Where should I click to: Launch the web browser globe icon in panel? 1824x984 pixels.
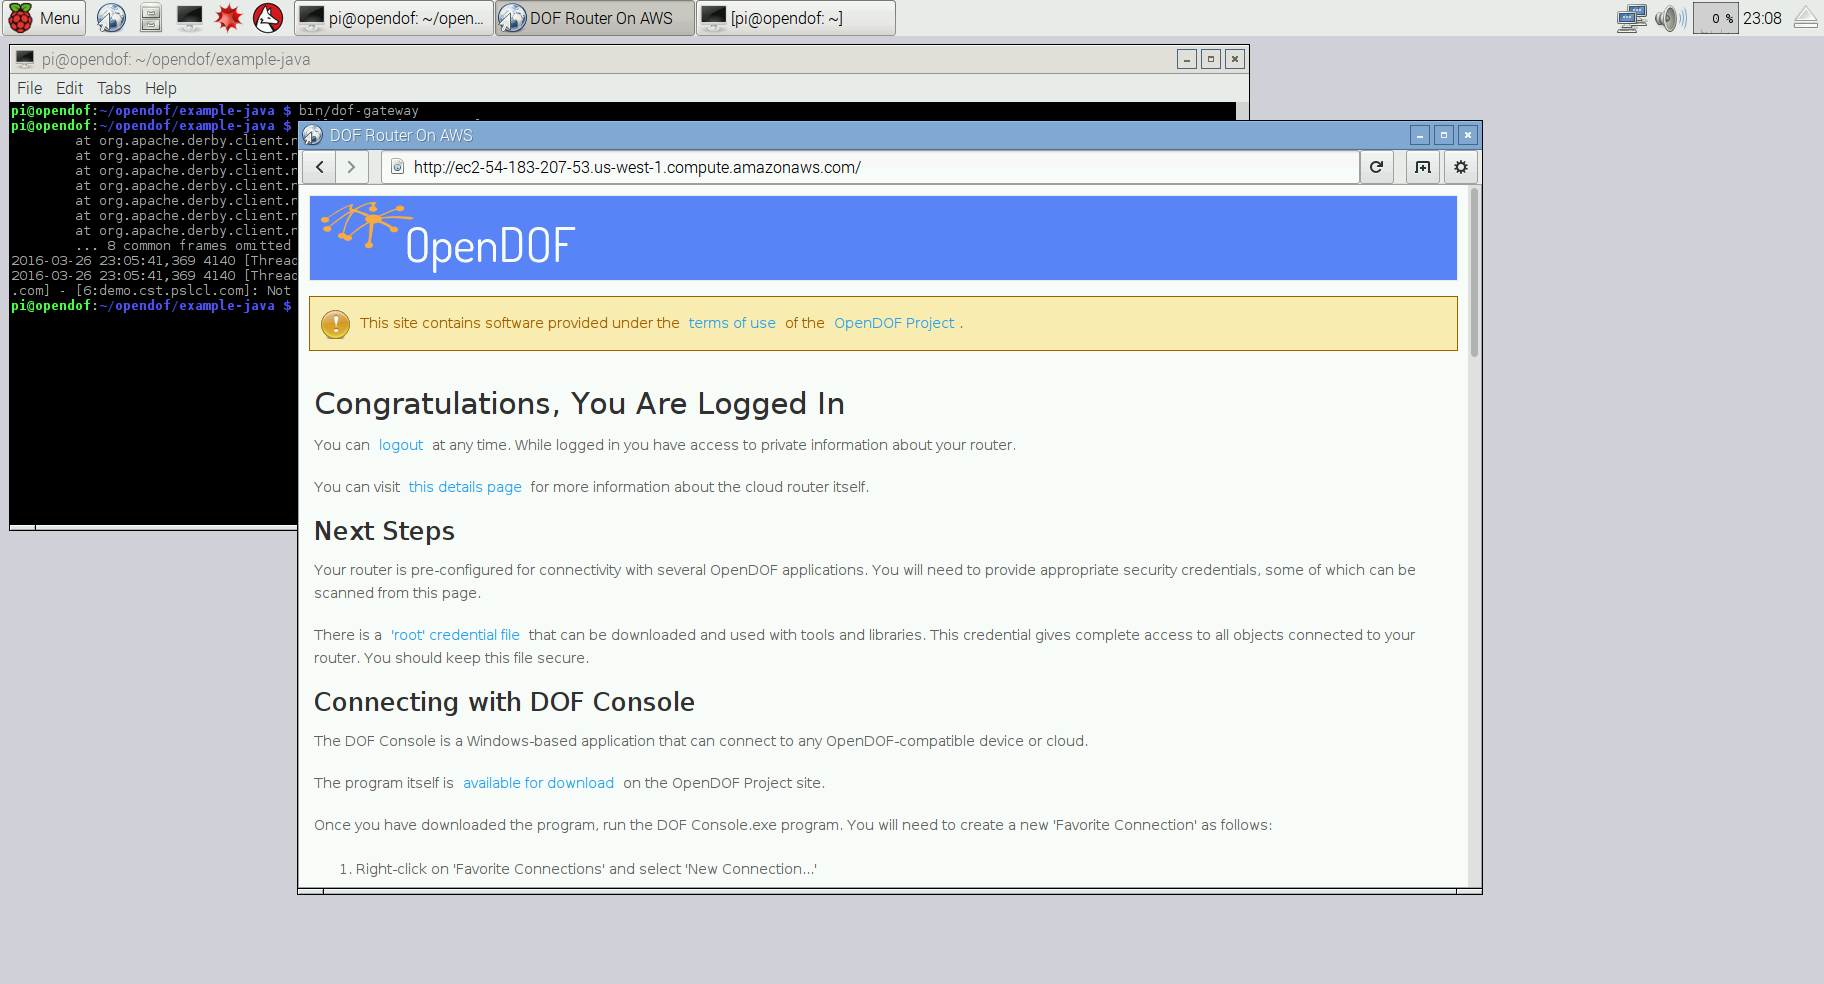click(111, 18)
